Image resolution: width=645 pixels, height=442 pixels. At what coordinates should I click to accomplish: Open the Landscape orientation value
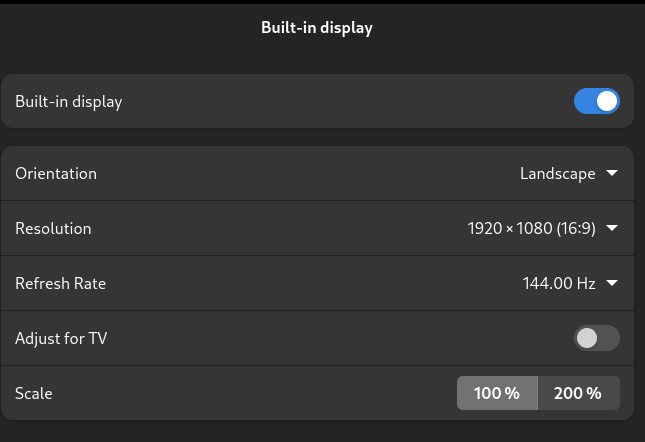(x=557, y=173)
